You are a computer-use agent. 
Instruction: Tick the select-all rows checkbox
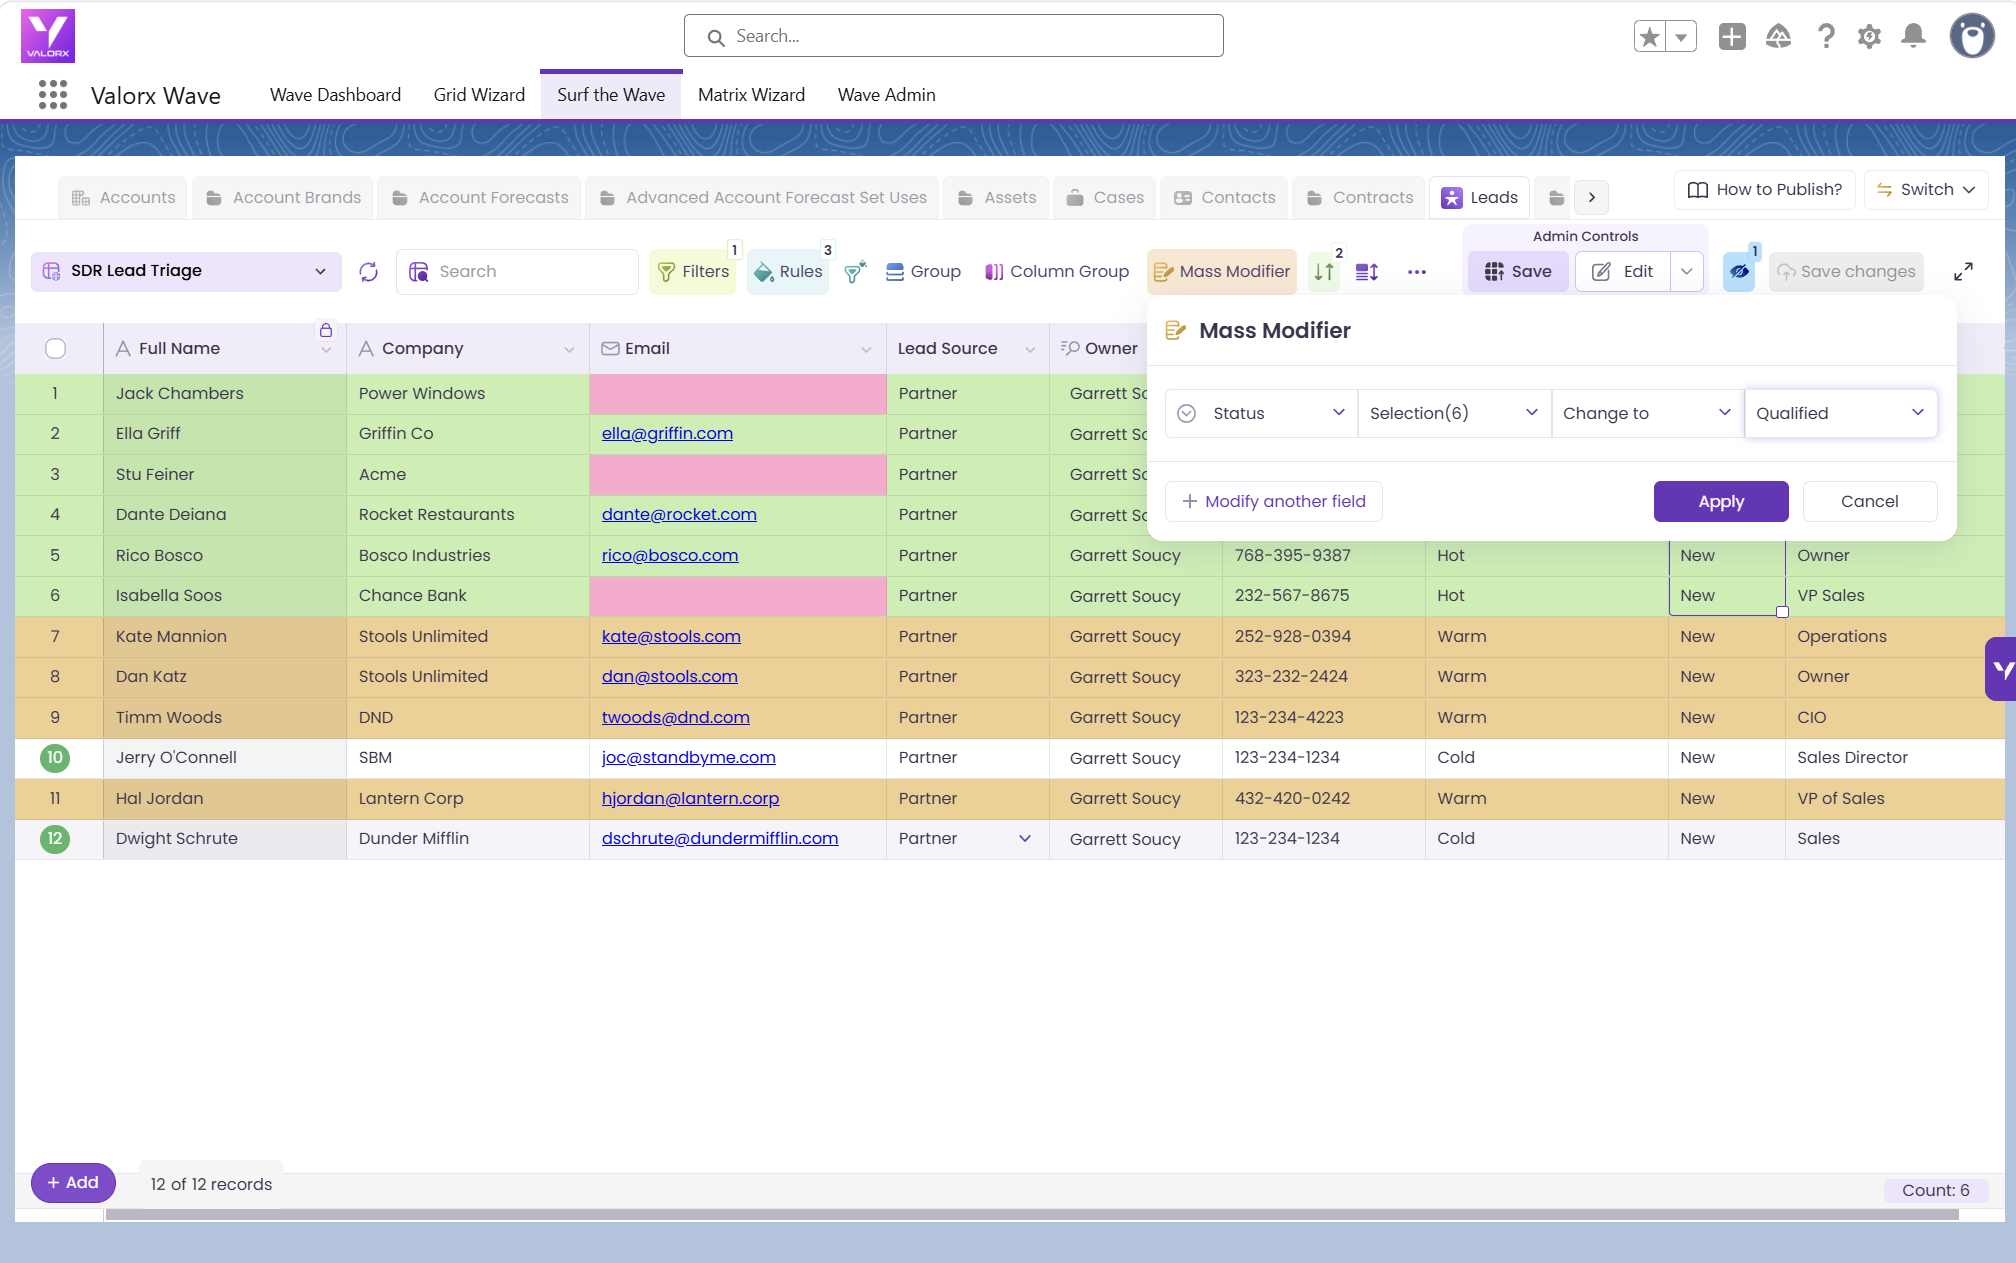(x=56, y=348)
